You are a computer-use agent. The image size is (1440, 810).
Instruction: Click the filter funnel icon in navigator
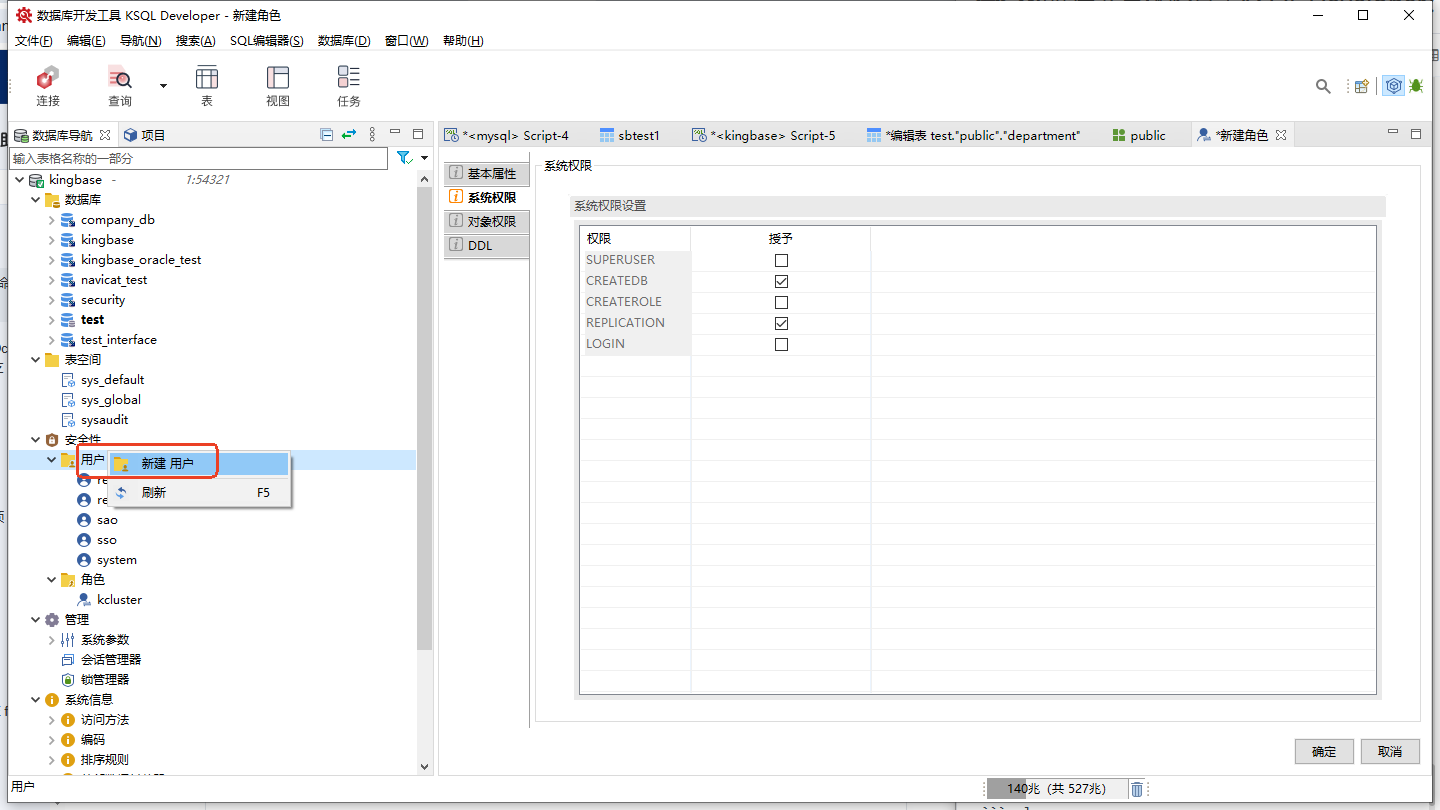pyautogui.click(x=403, y=158)
